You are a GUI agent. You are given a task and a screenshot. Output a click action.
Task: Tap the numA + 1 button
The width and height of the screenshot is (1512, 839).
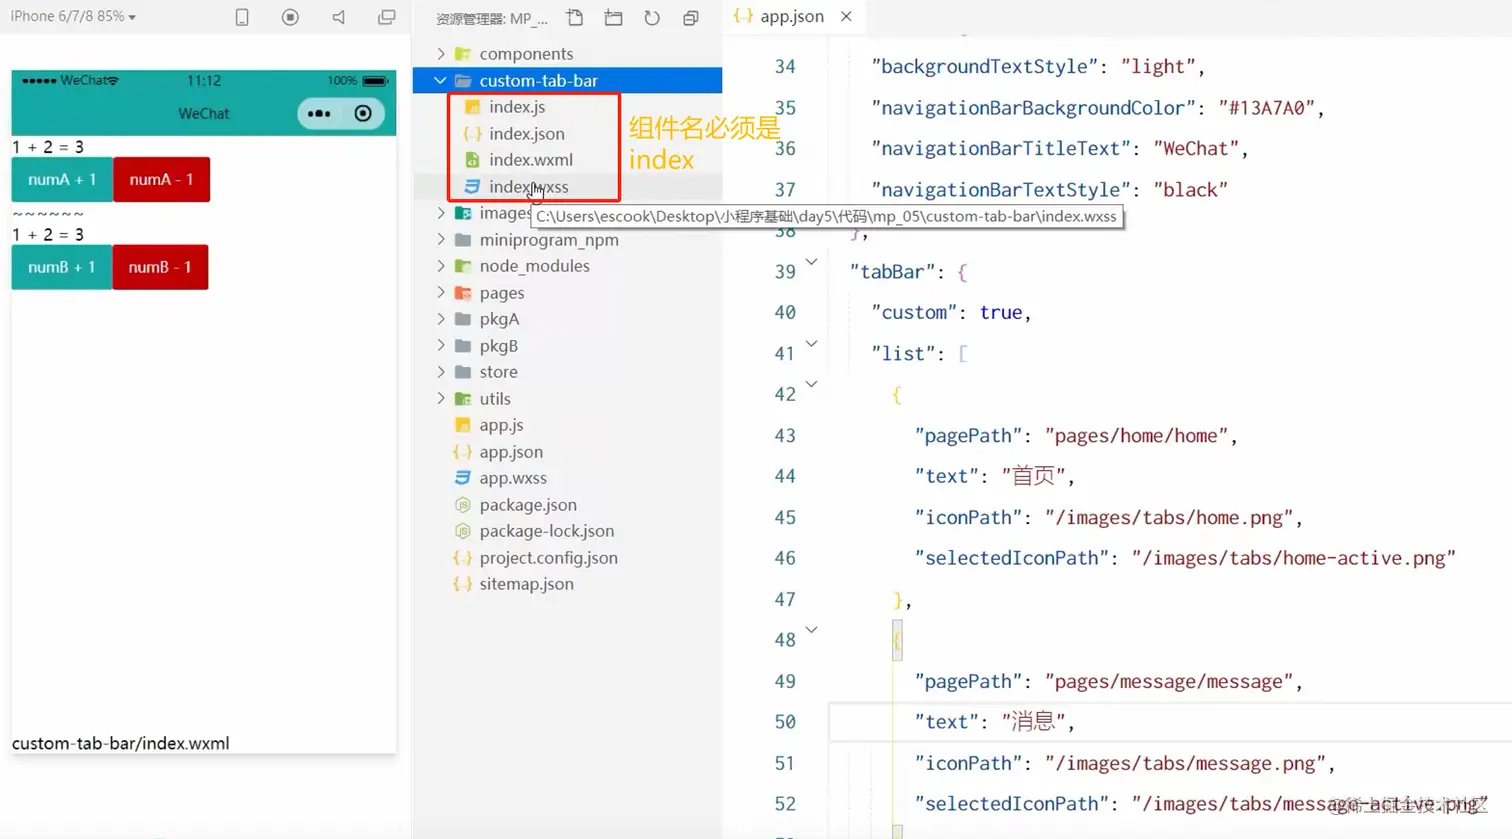point(62,180)
